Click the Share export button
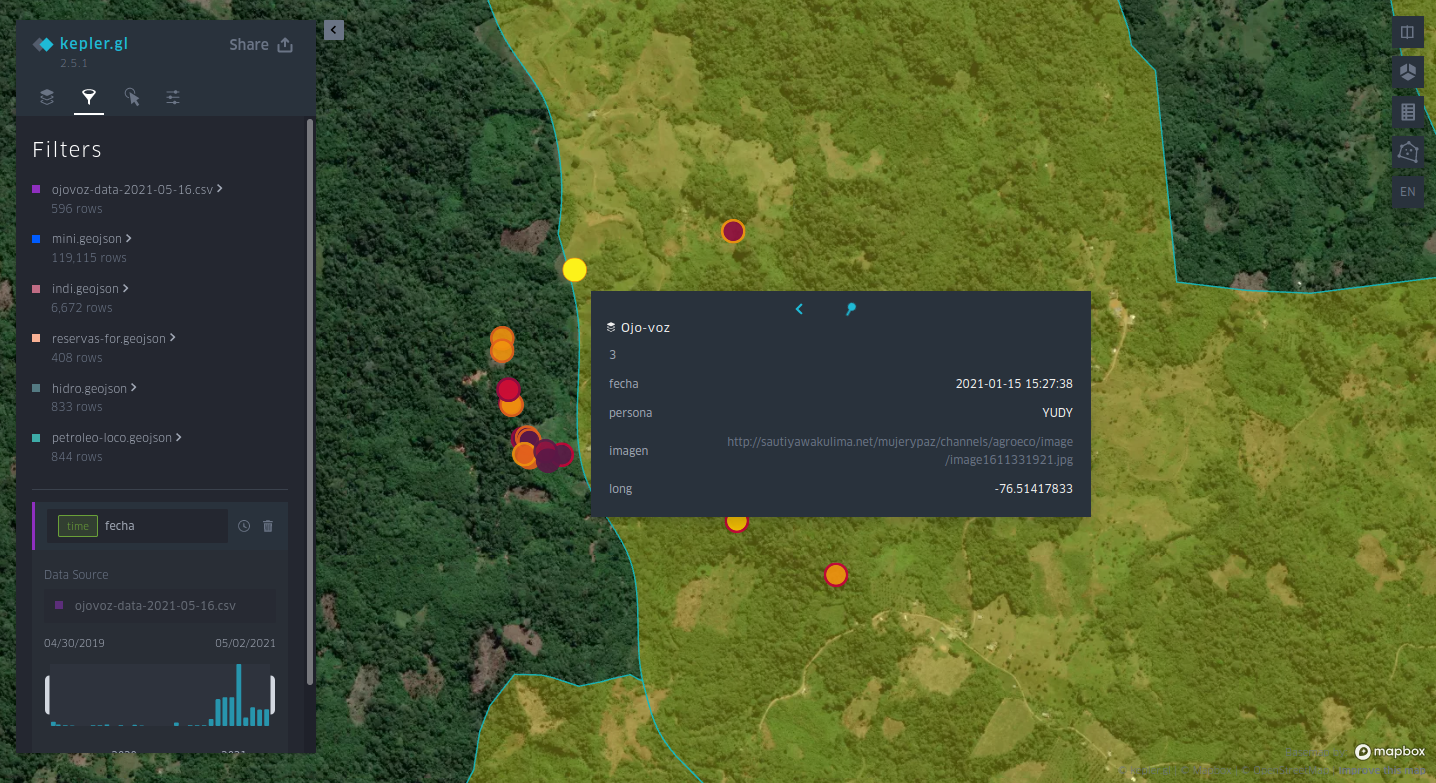Image resolution: width=1436 pixels, height=783 pixels. (261, 44)
